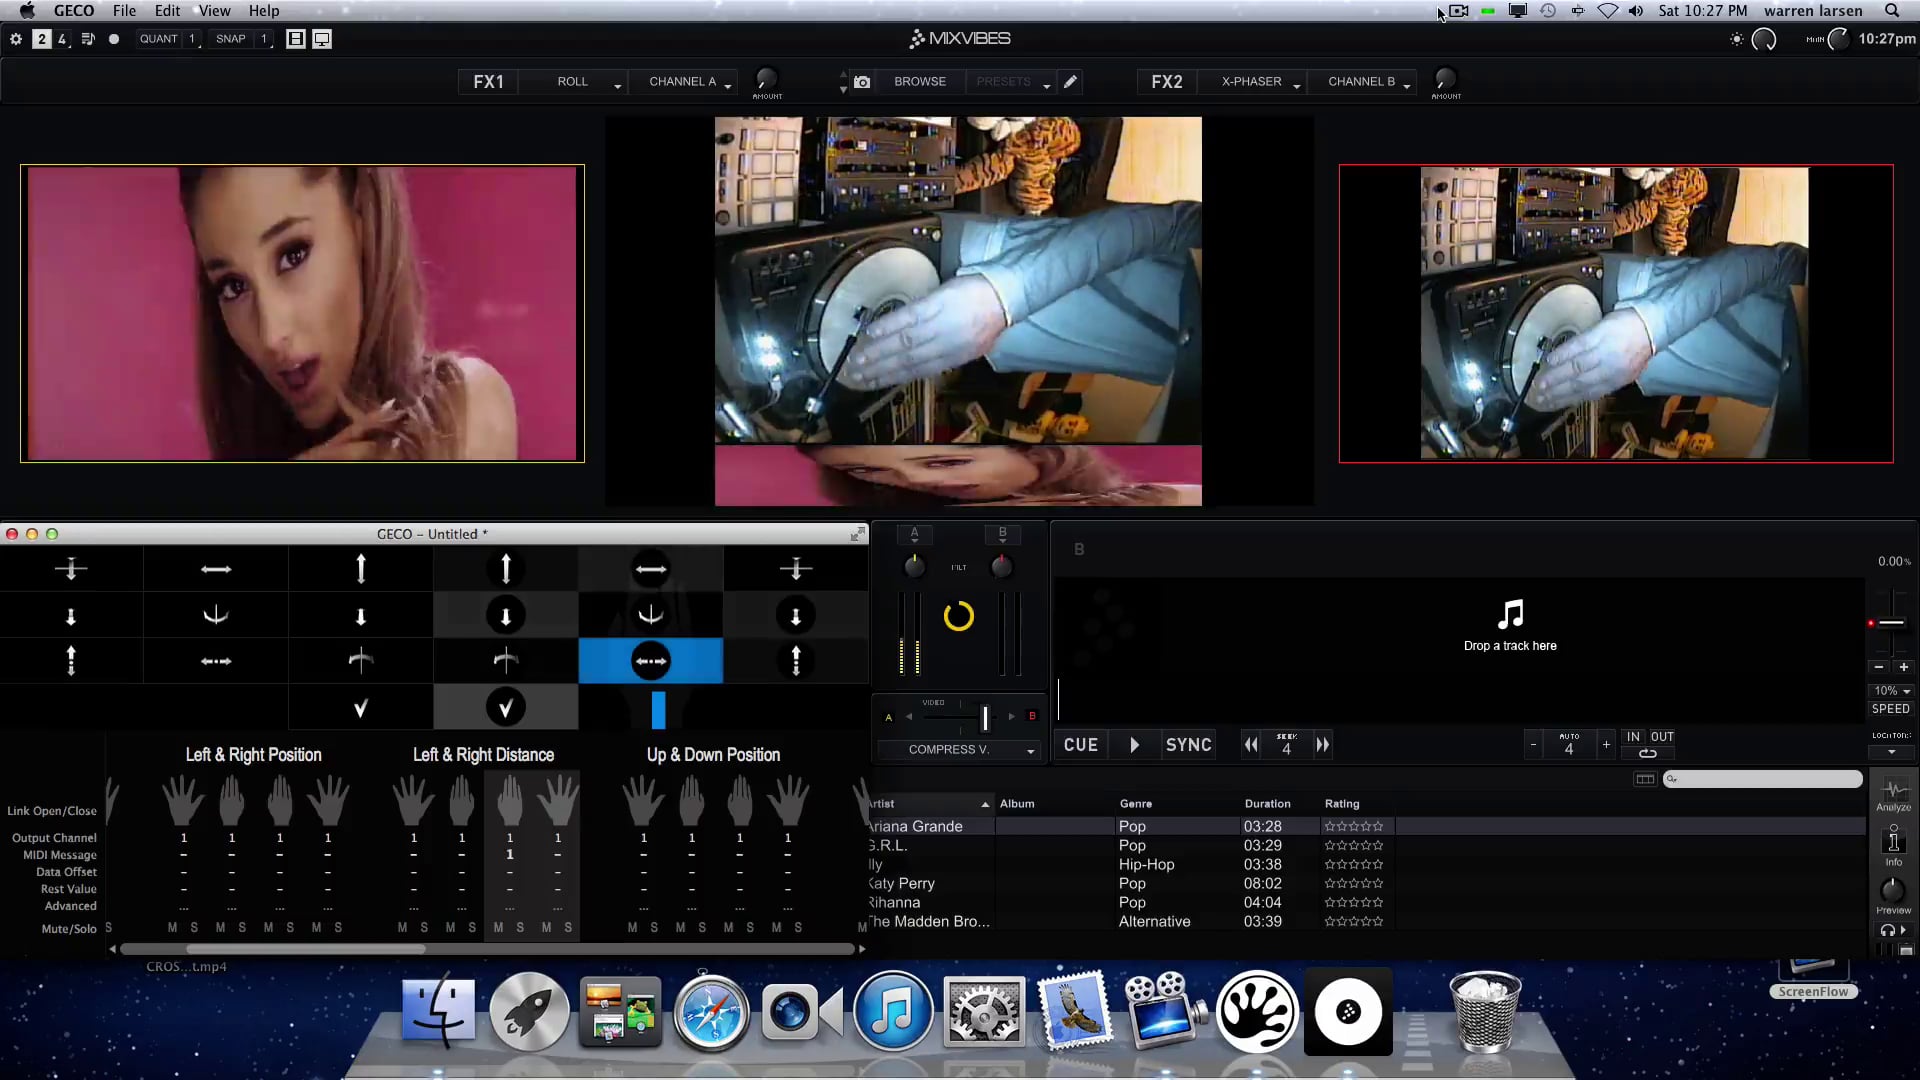This screenshot has width=1920, height=1080.
Task: Open the X-PHASER effect dropdown on FX2
Action: click(1254, 82)
